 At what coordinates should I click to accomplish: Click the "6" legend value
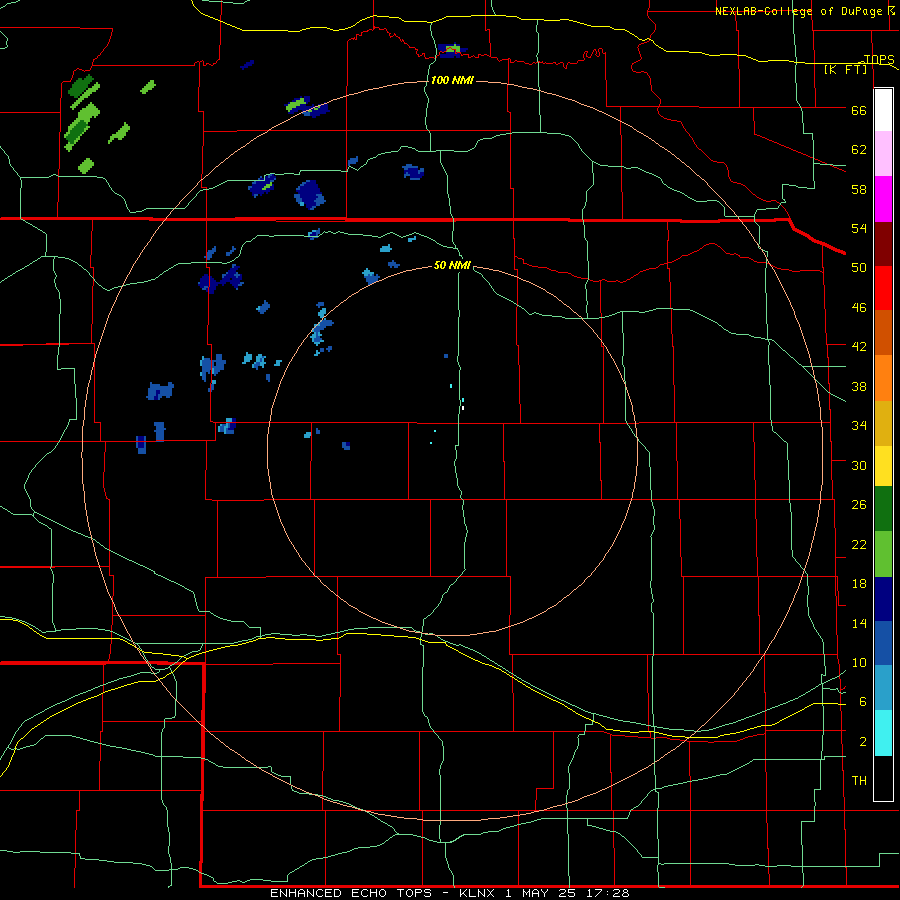pos(863,701)
